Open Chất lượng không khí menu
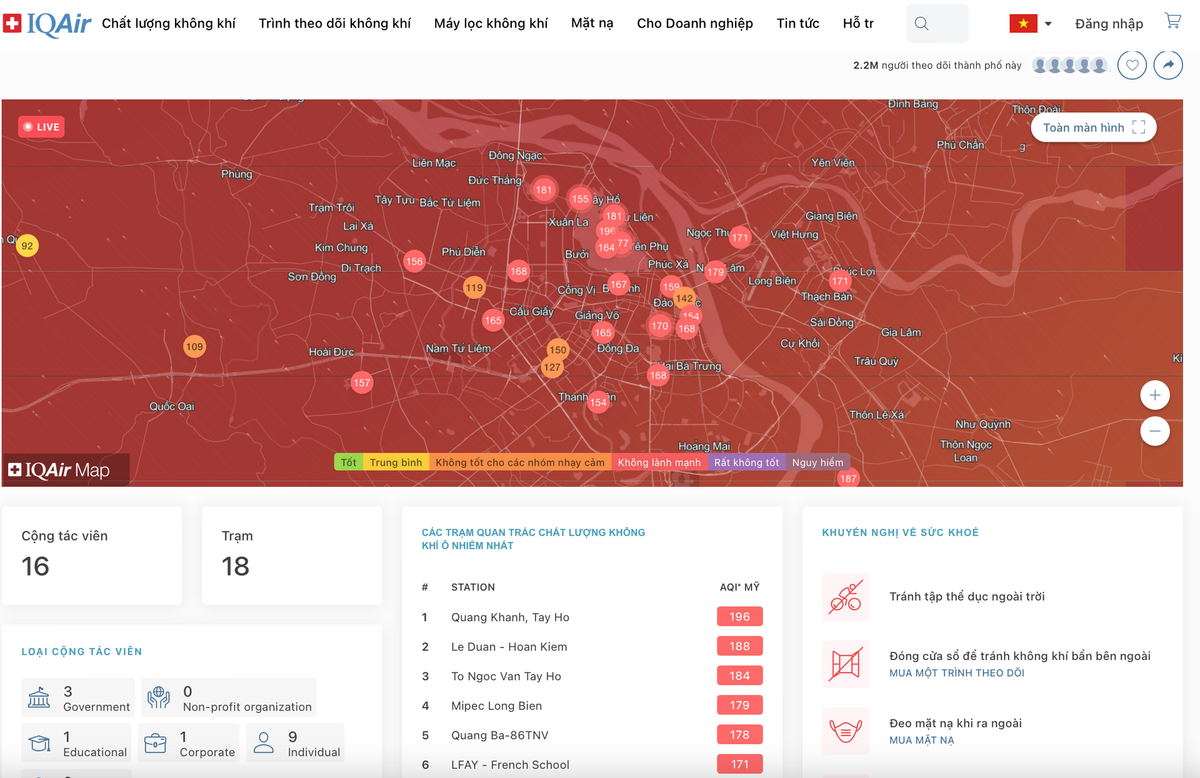This screenshot has height=778, width=1200. [x=169, y=23]
